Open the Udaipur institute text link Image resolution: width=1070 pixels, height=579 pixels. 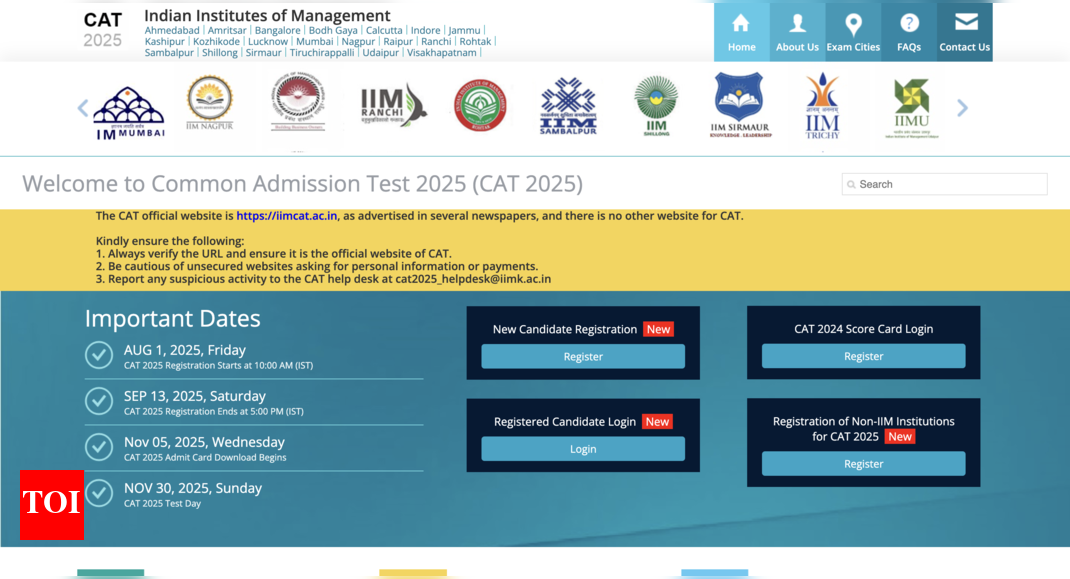pos(381,53)
